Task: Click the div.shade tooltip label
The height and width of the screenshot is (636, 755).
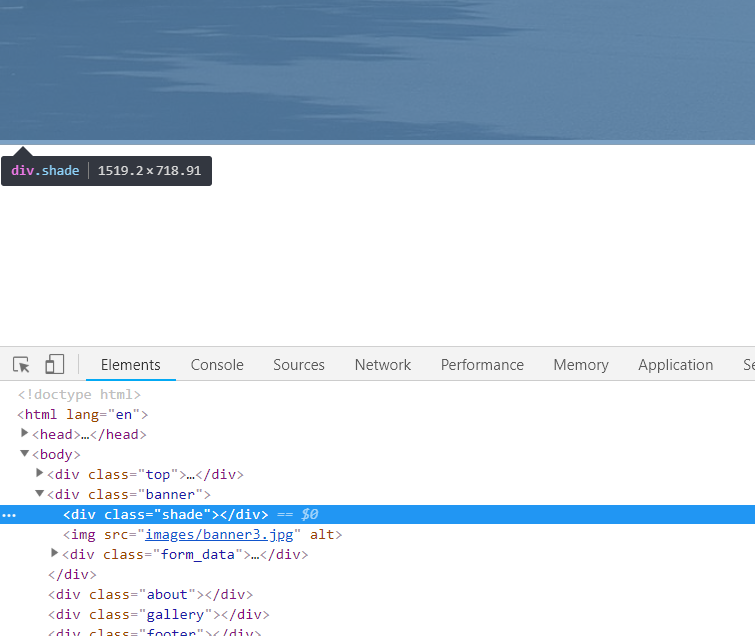Action: point(45,170)
